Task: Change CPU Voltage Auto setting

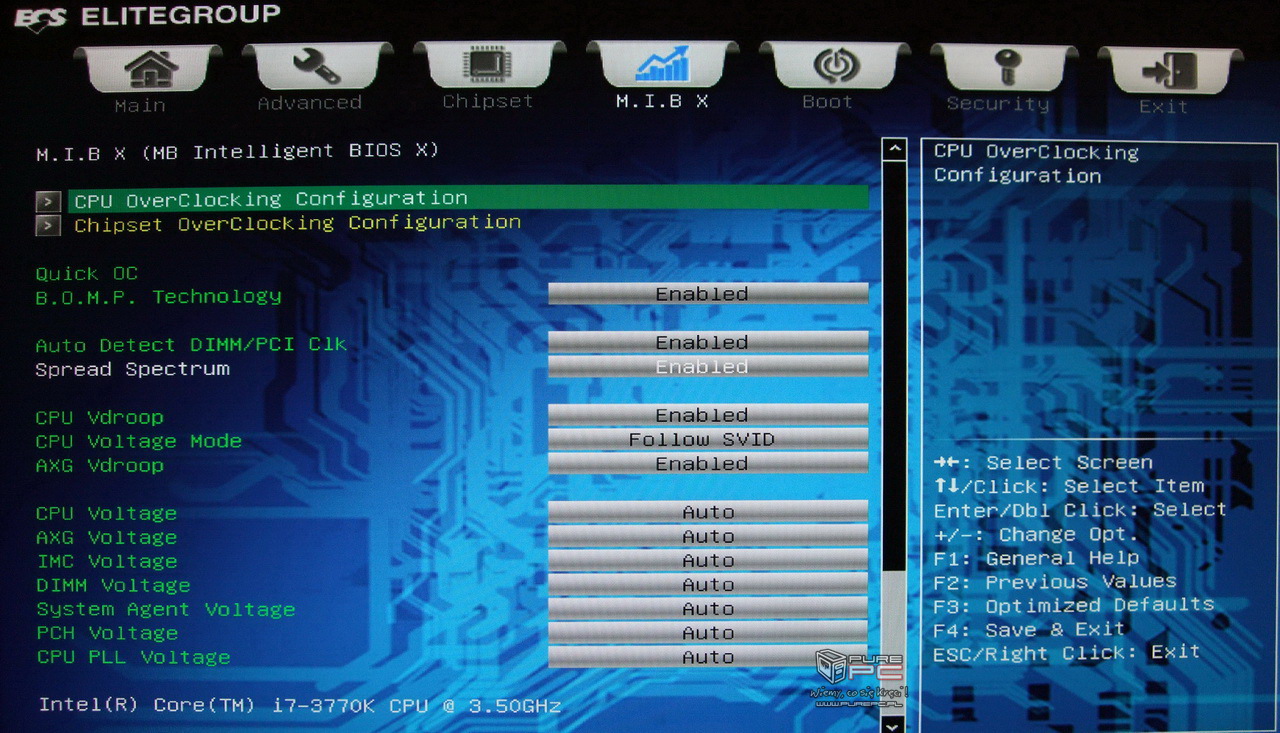Action: point(708,512)
